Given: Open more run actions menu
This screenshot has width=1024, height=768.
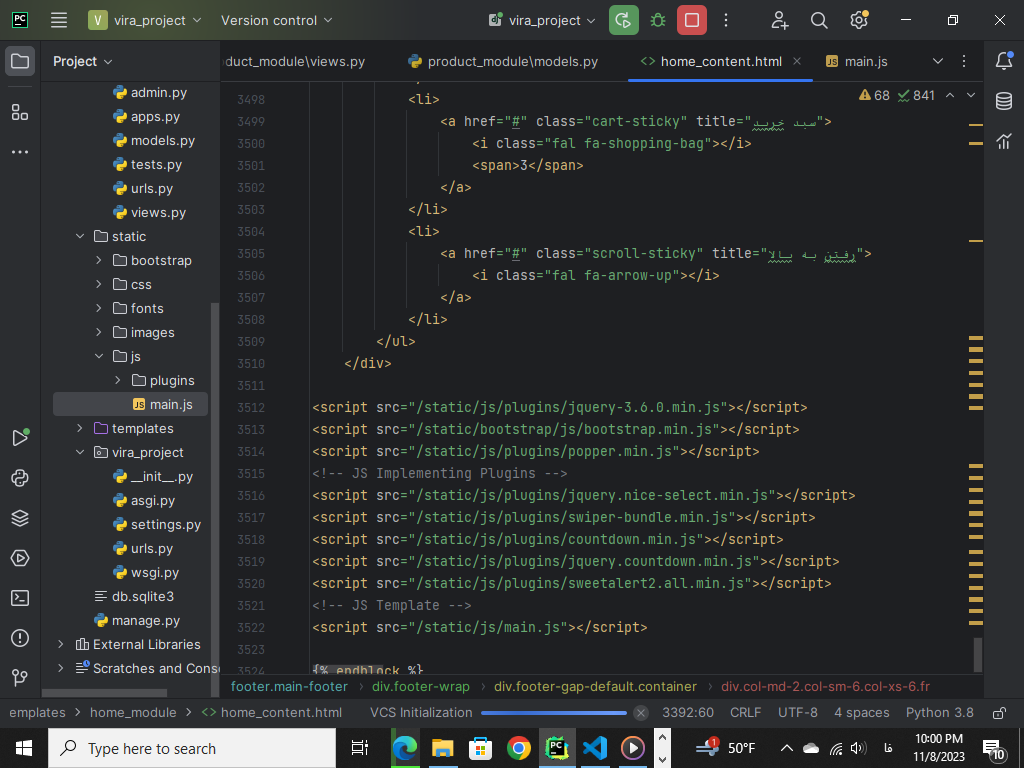Looking at the screenshot, I should pos(726,20).
